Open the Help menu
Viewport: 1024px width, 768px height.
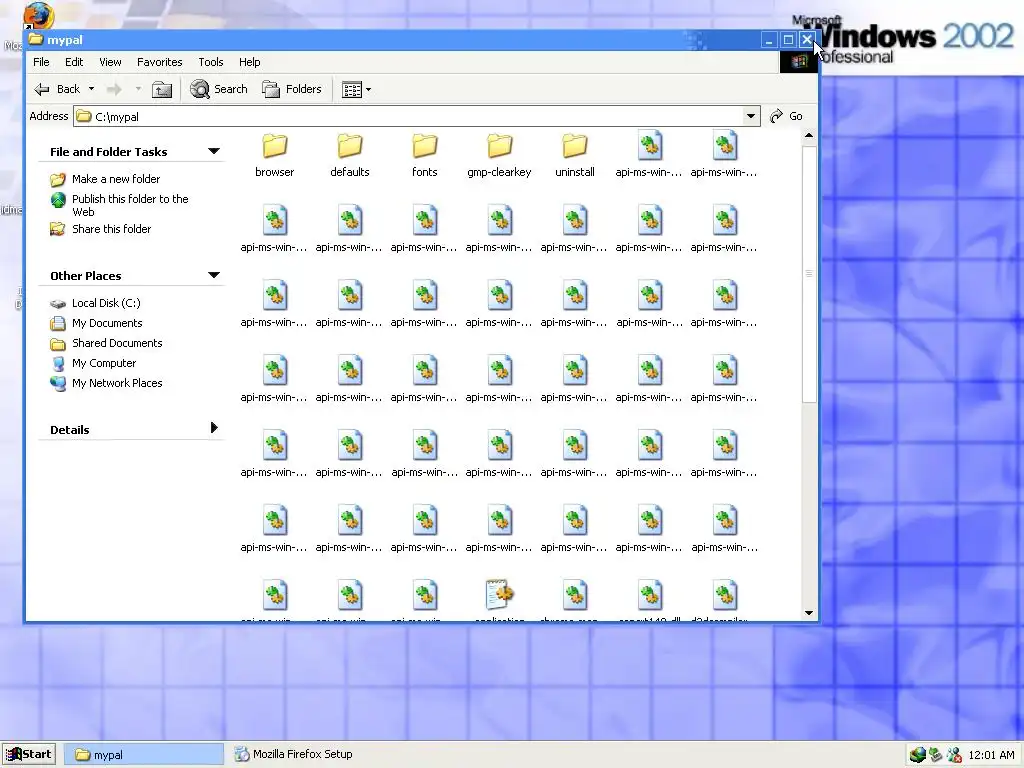point(249,62)
